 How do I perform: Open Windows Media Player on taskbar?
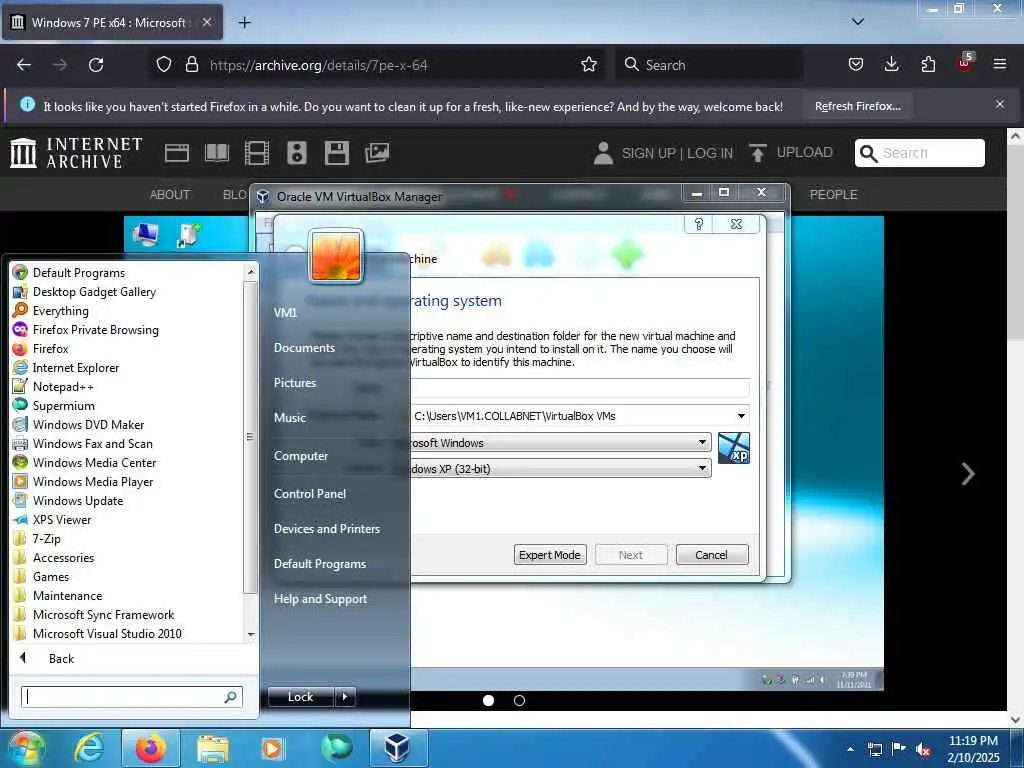coord(272,748)
